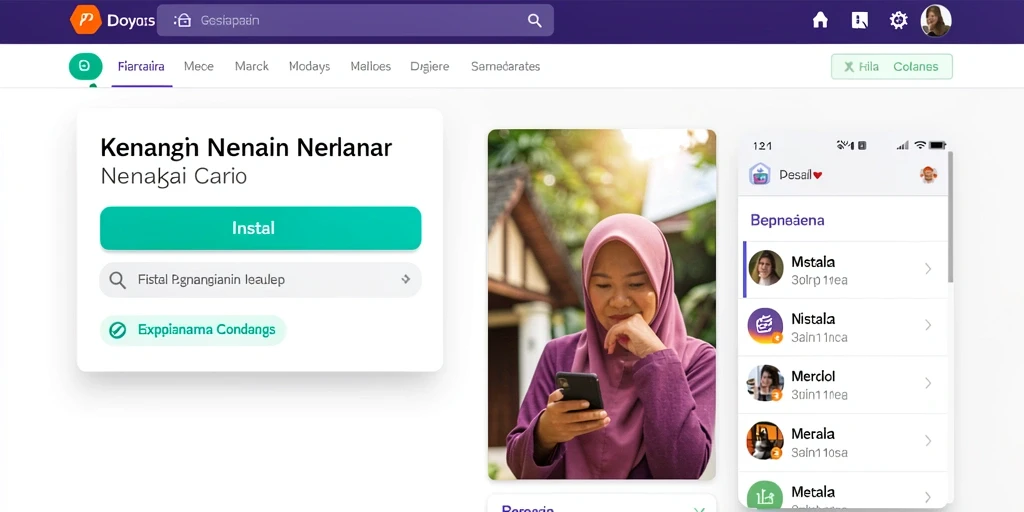The height and width of the screenshot is (512, 1024).
Task: Click the X icon in Hila Colanes button
Action: [849, 67]
